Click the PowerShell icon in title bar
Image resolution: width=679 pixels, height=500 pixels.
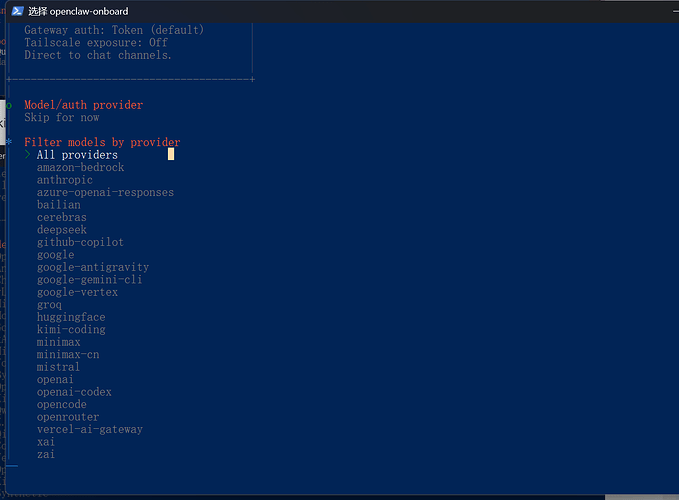click(x=14, y=11)
